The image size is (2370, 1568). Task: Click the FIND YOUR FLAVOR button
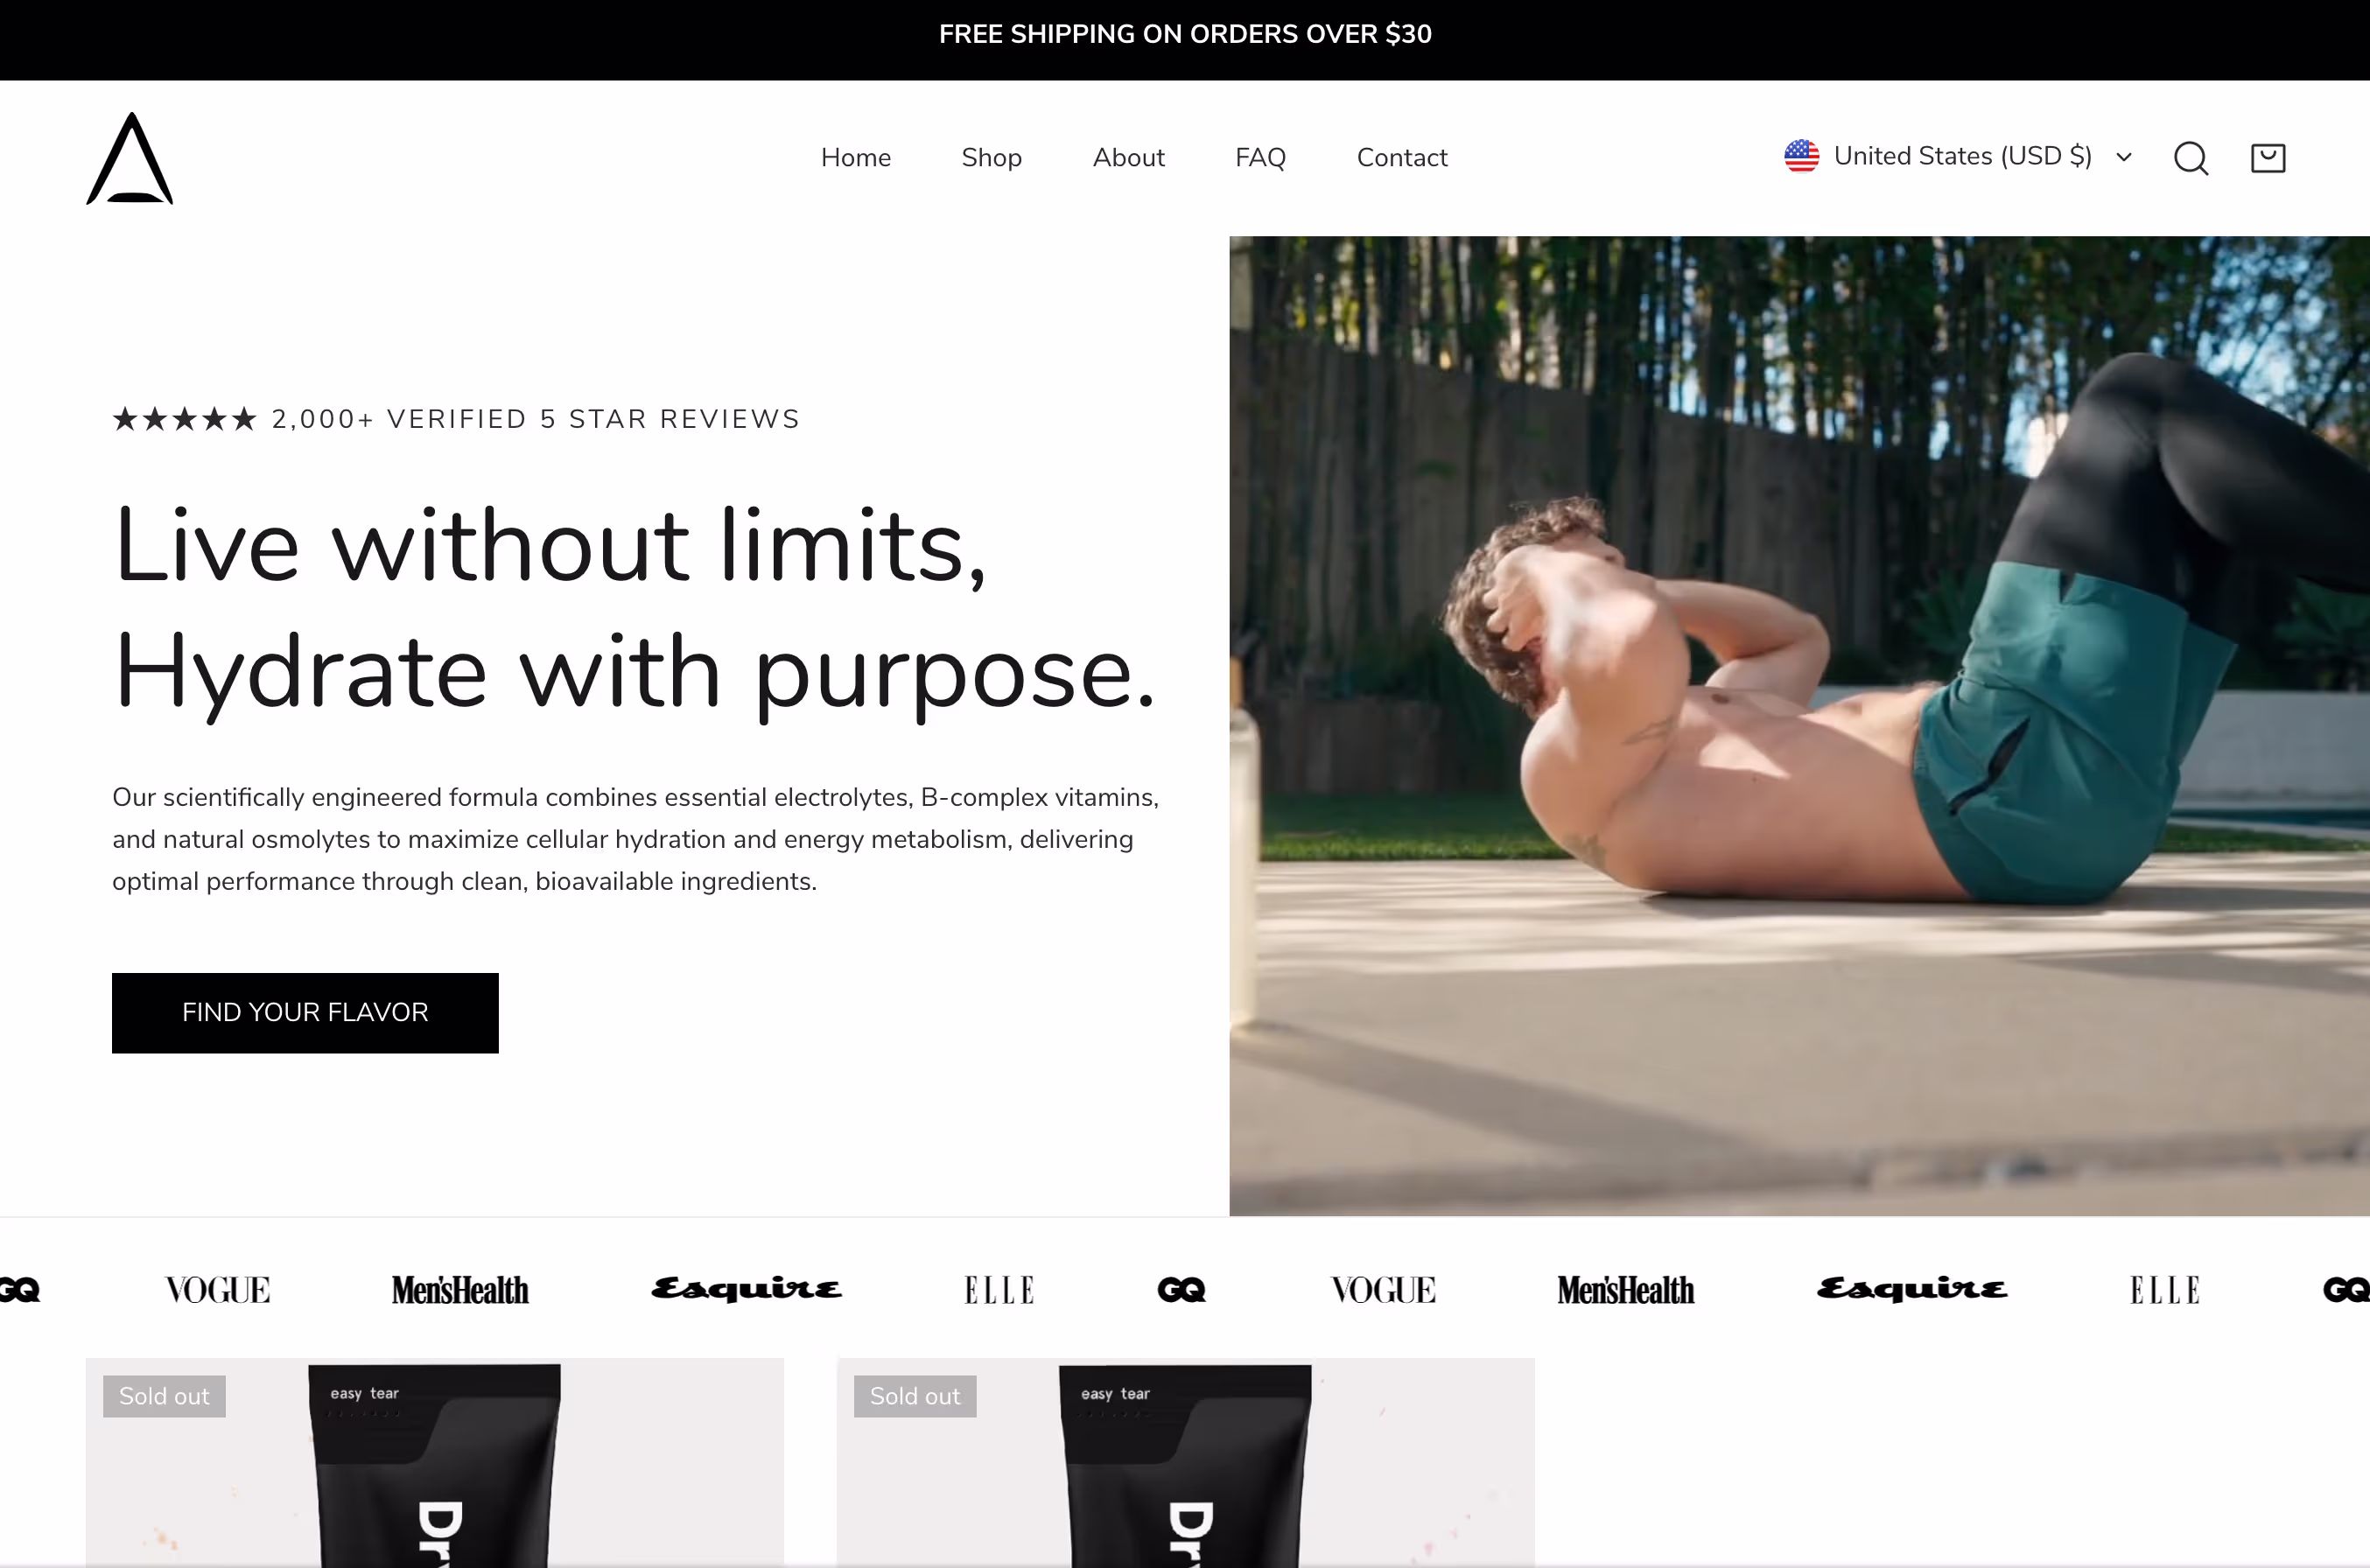(305, 1012)
